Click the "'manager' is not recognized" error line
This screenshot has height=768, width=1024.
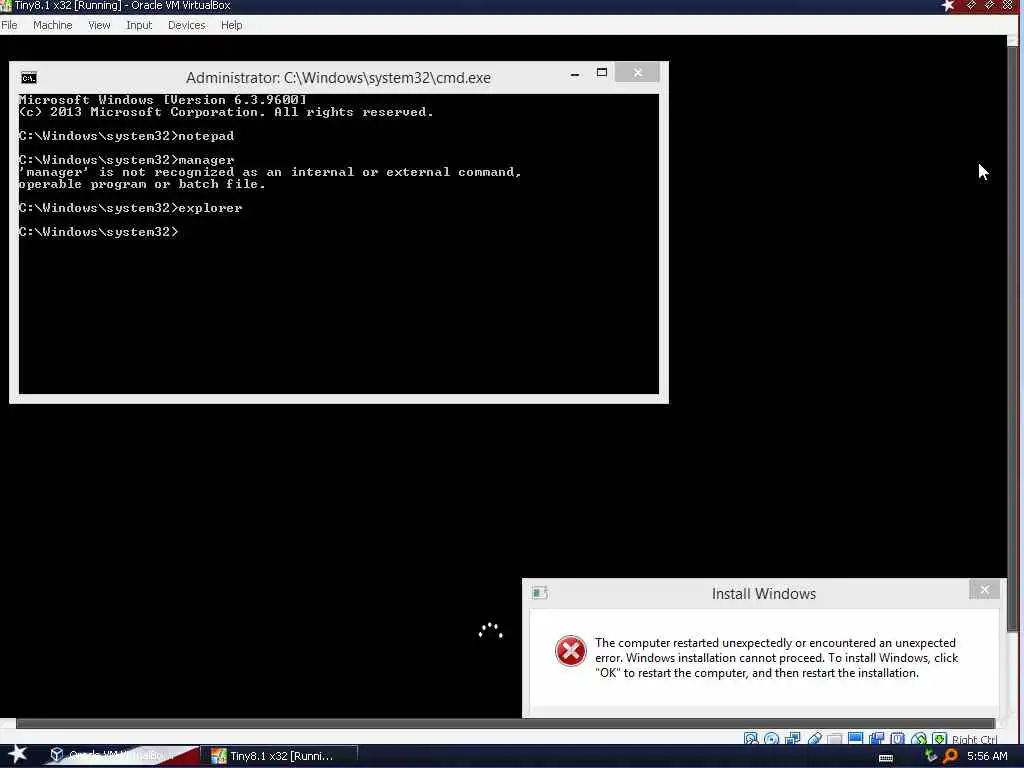[x=270, y=172]
